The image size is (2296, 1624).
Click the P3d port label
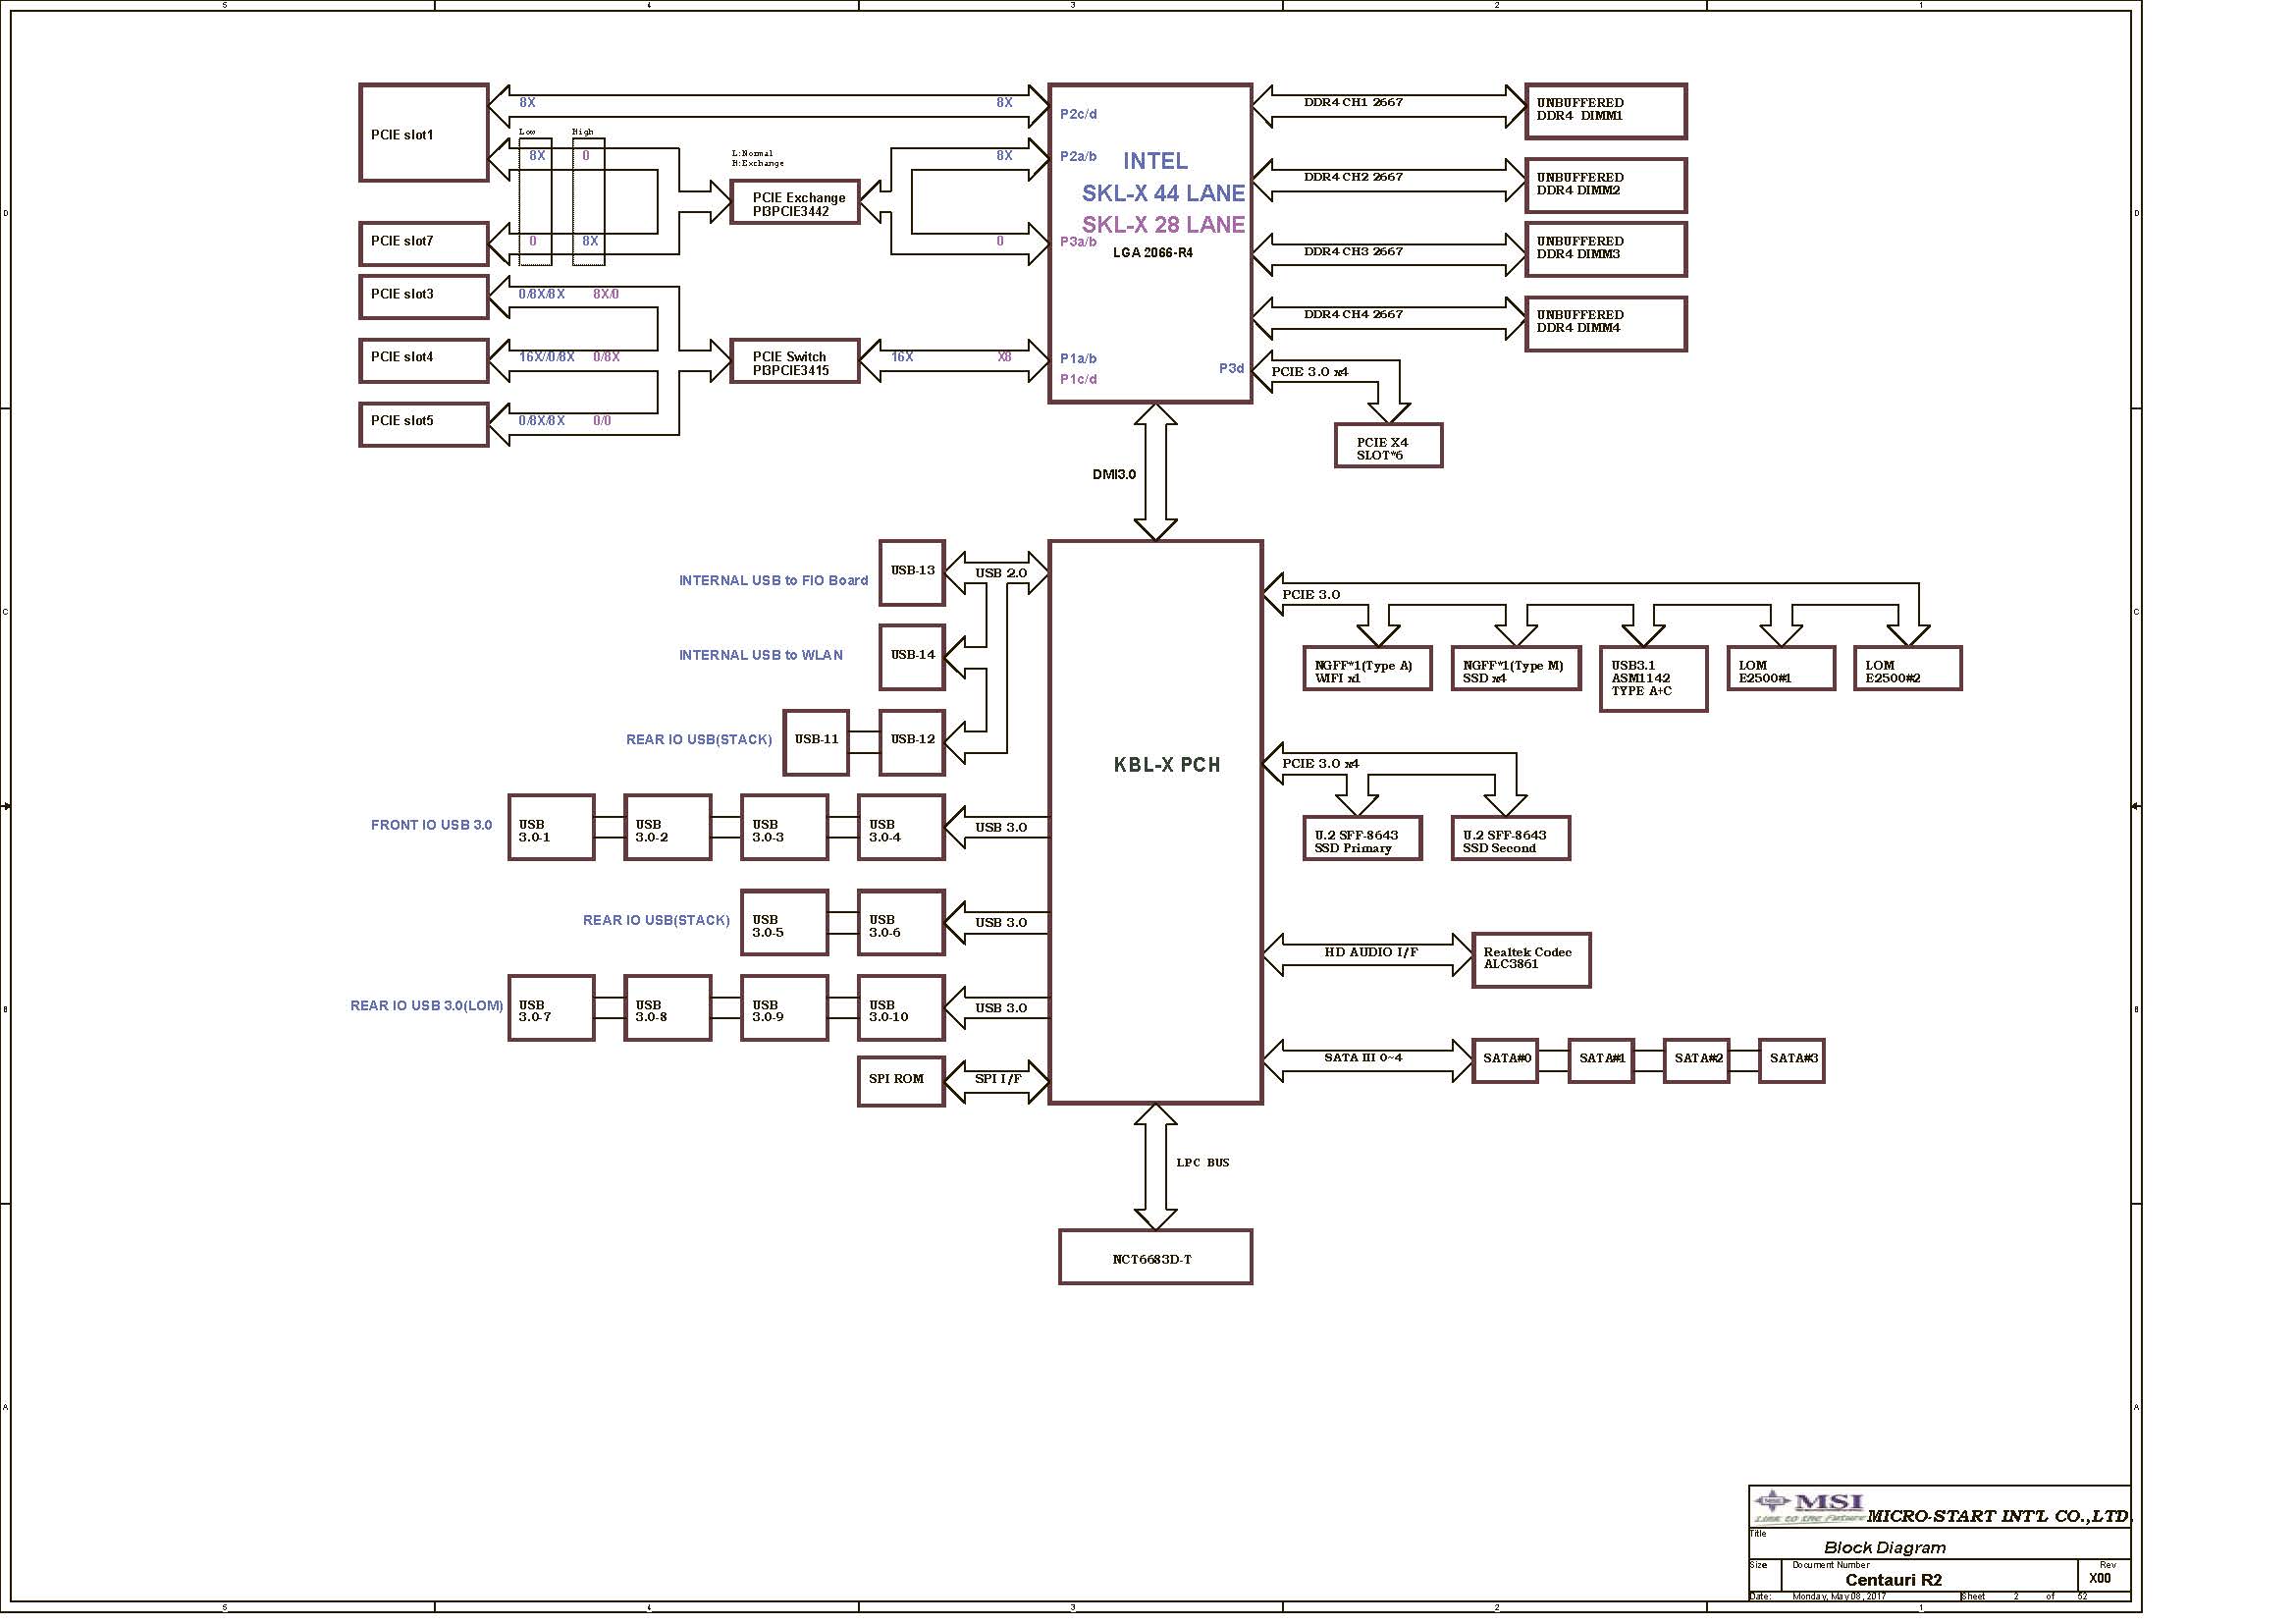pyautogui.click(x=1231, y=368)
